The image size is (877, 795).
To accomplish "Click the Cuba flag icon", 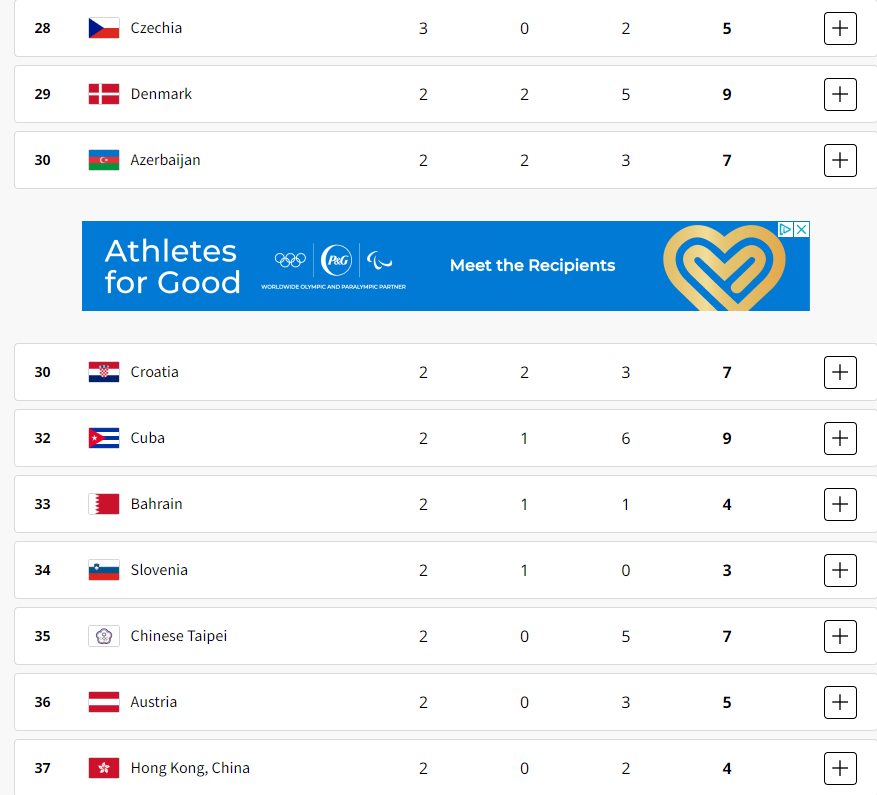I will [103, 438].
